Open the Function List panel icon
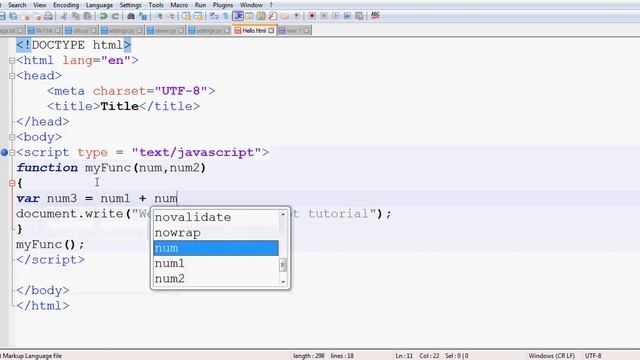Viewport: 640px width, 360px height. [x=272, y=16]
